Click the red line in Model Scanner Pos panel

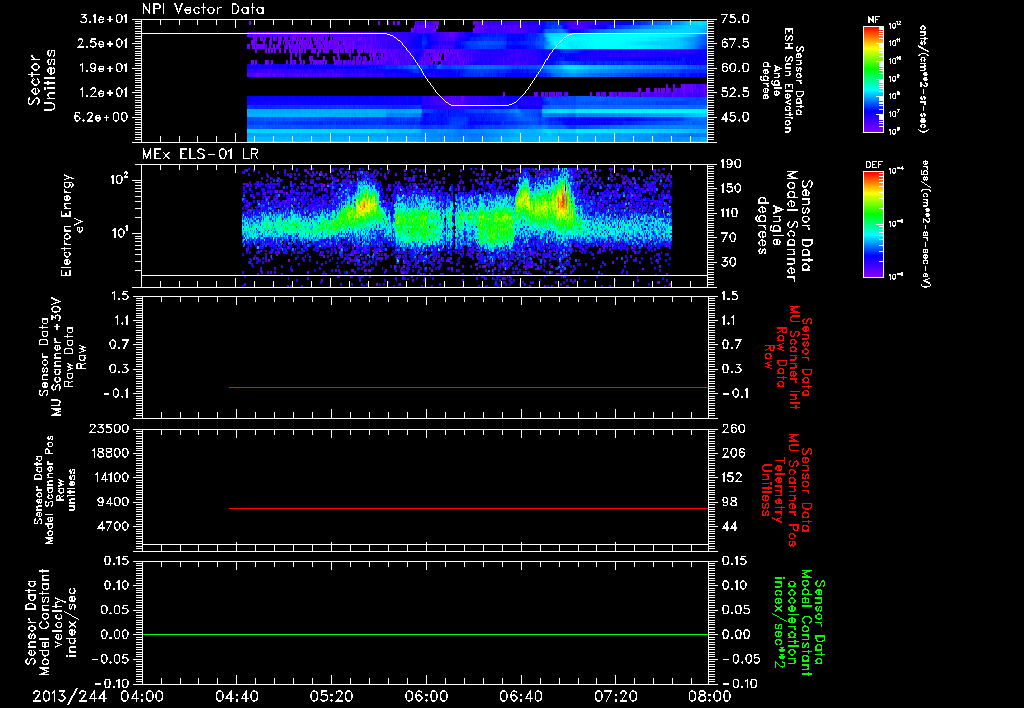click(468, 508)
